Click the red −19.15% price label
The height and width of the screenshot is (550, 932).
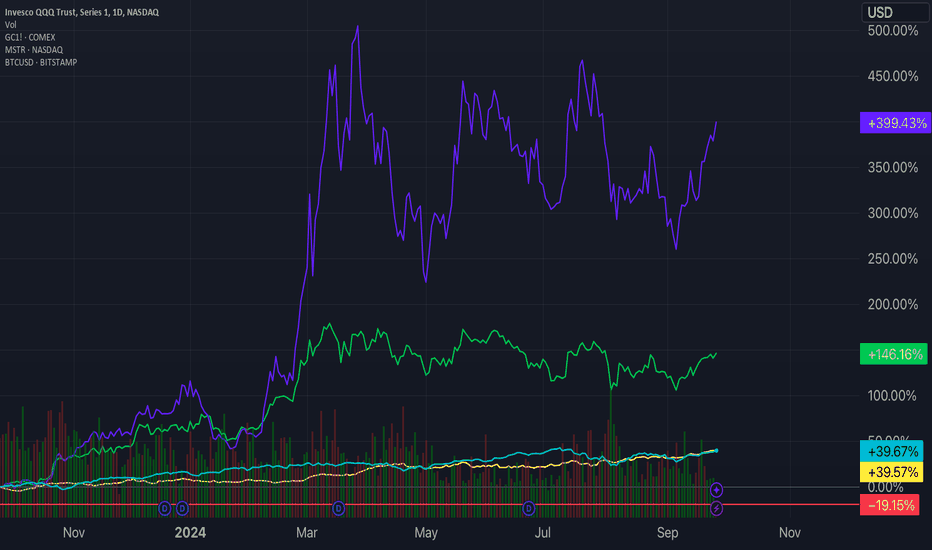890,505
